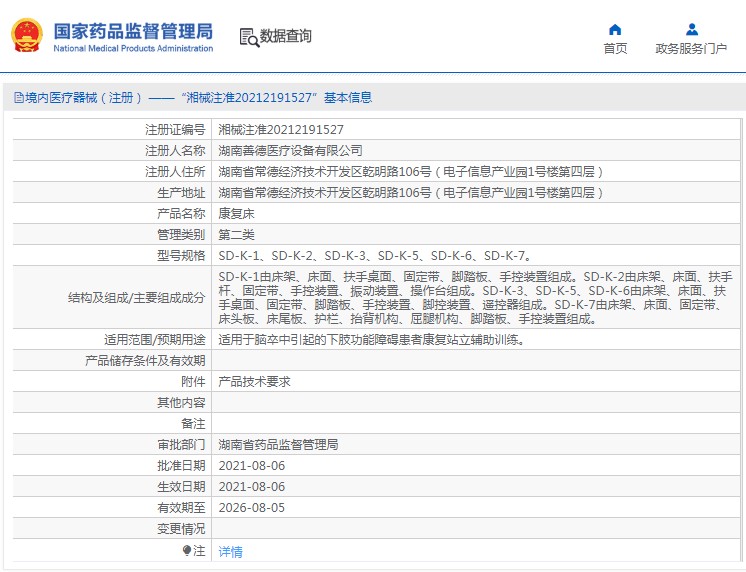Select 第二类 management category value
This screenshot has width=746, height=572.
236,234
